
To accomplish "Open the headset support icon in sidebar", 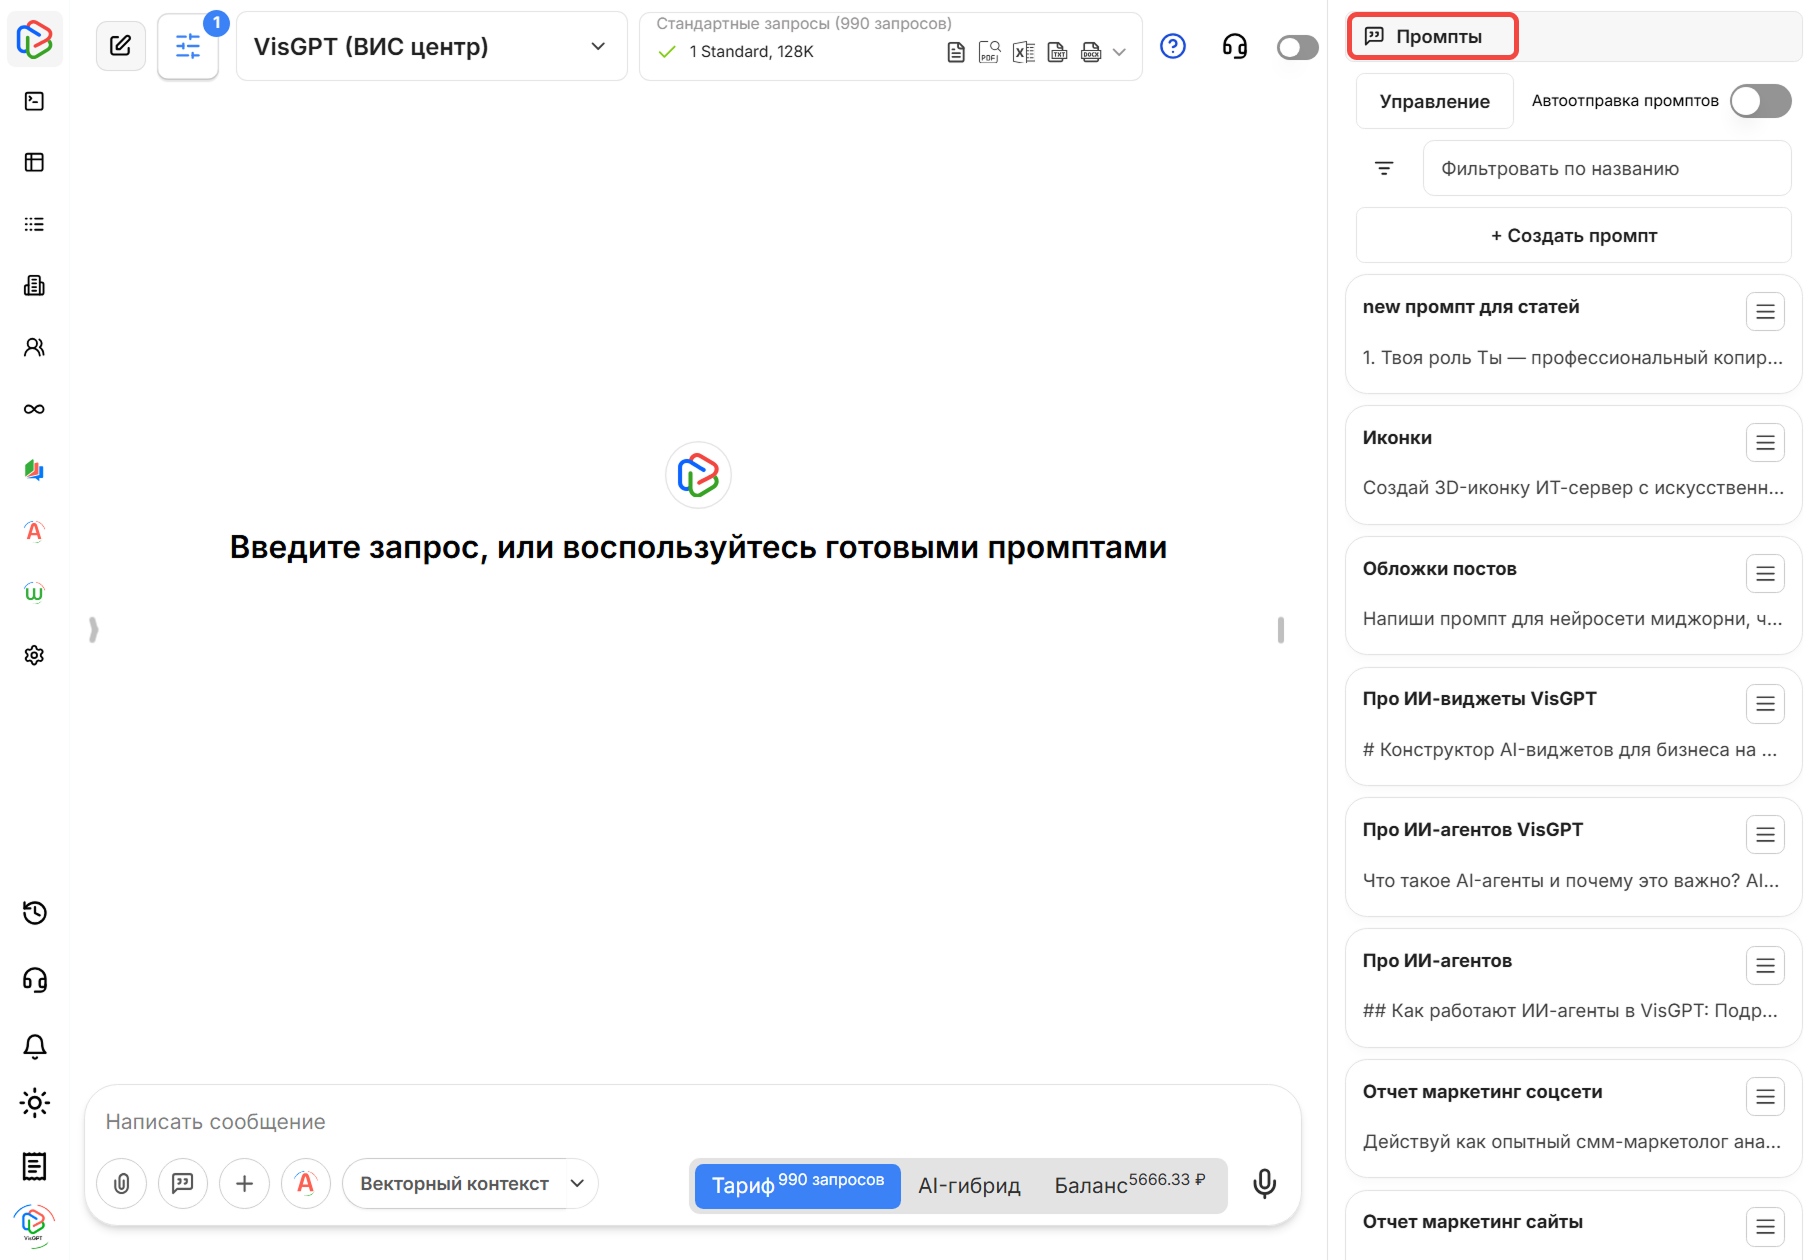I will [x=34, y=980].
